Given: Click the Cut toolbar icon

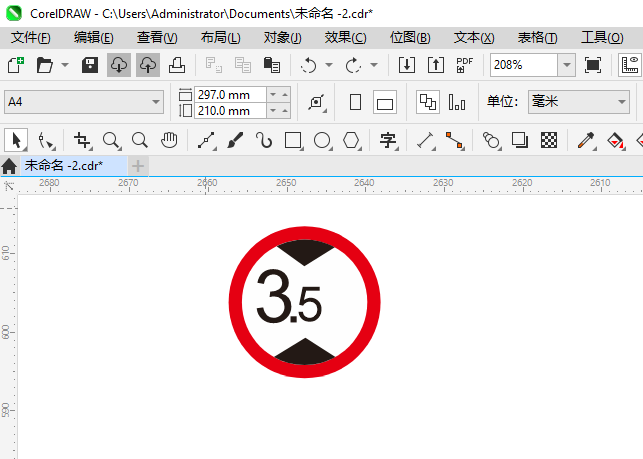Looking at the screenshot, I should point(214,65).
